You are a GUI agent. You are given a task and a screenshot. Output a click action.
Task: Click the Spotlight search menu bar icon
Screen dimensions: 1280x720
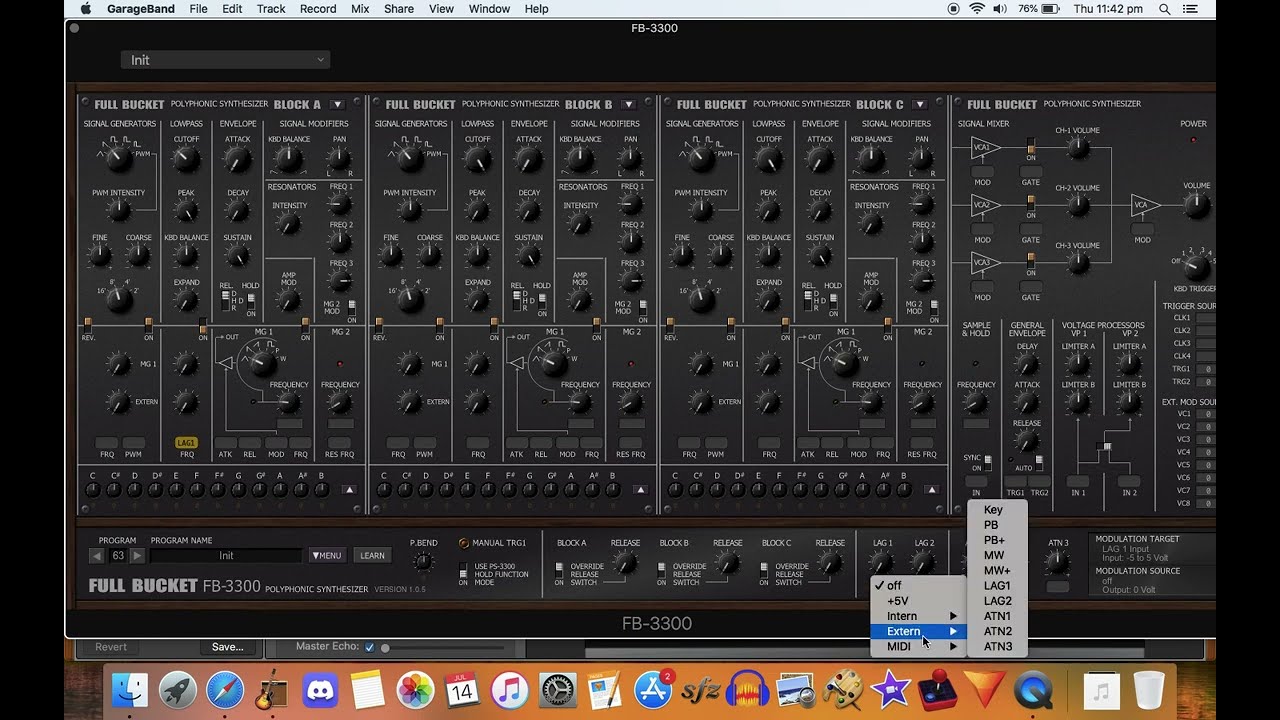[x=1164, y=9]
